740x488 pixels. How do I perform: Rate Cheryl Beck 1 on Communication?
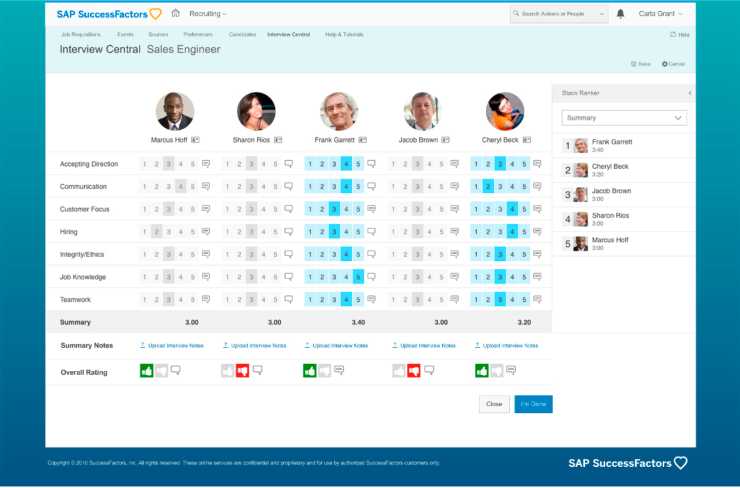pos(476,186)
